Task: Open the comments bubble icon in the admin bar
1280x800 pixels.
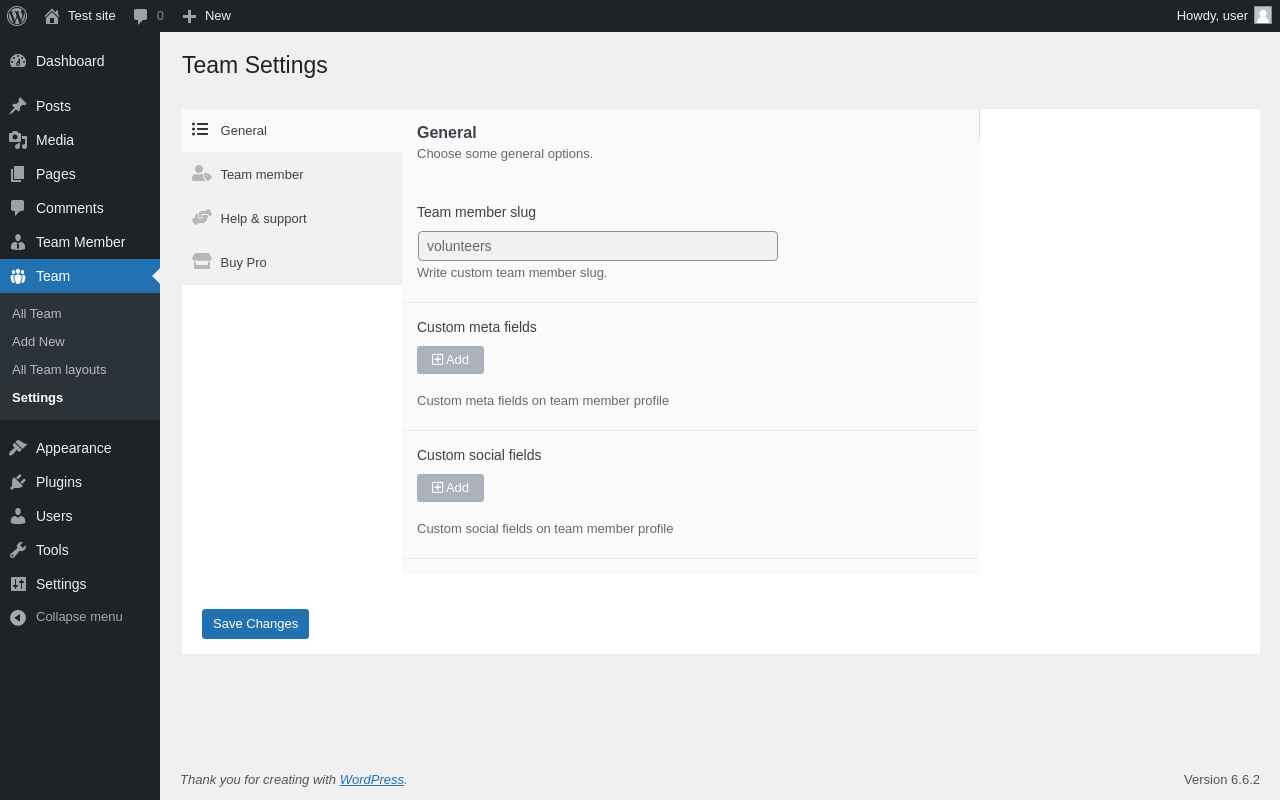Action: pos(141,16)
